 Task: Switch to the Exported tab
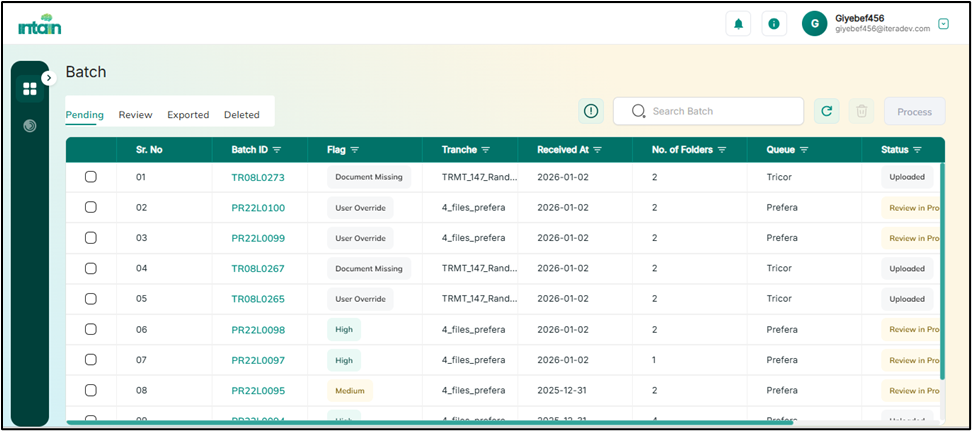[x=188, y=115]
